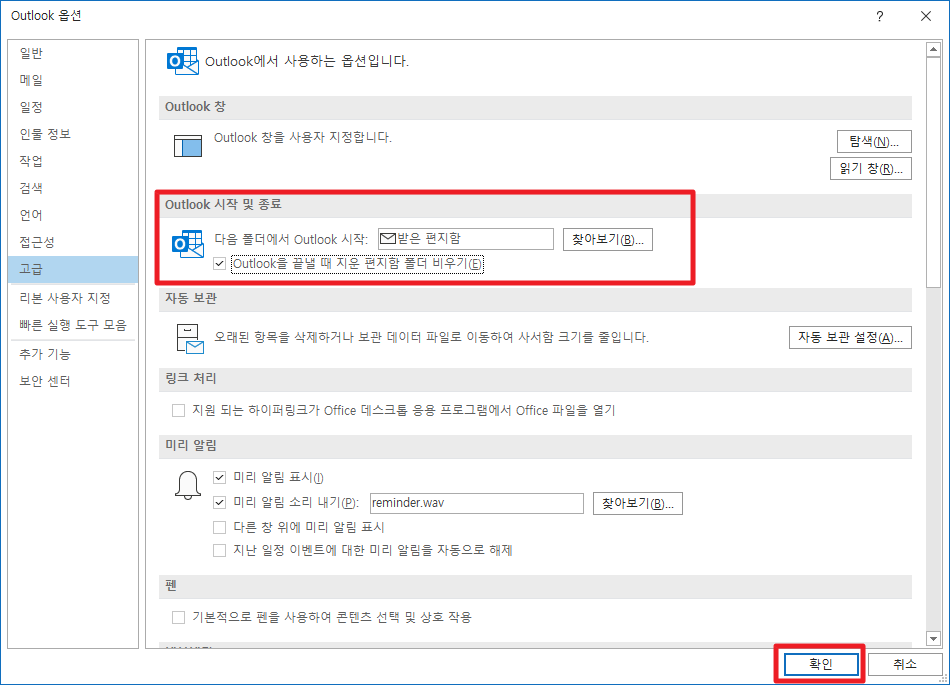
Task: Select the 접근성 category
Action: pyautogui.click(x=73, y=242)
